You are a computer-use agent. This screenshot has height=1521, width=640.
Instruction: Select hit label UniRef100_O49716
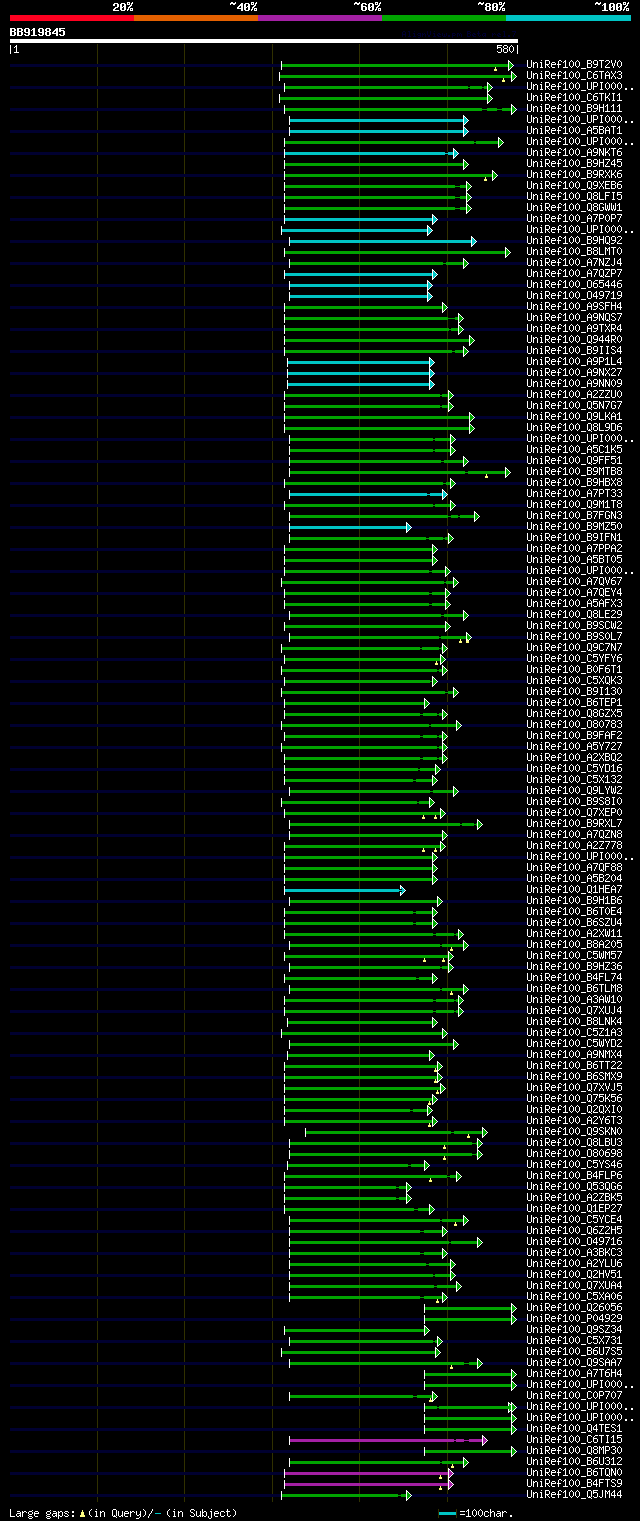[x=574, y=1241]
